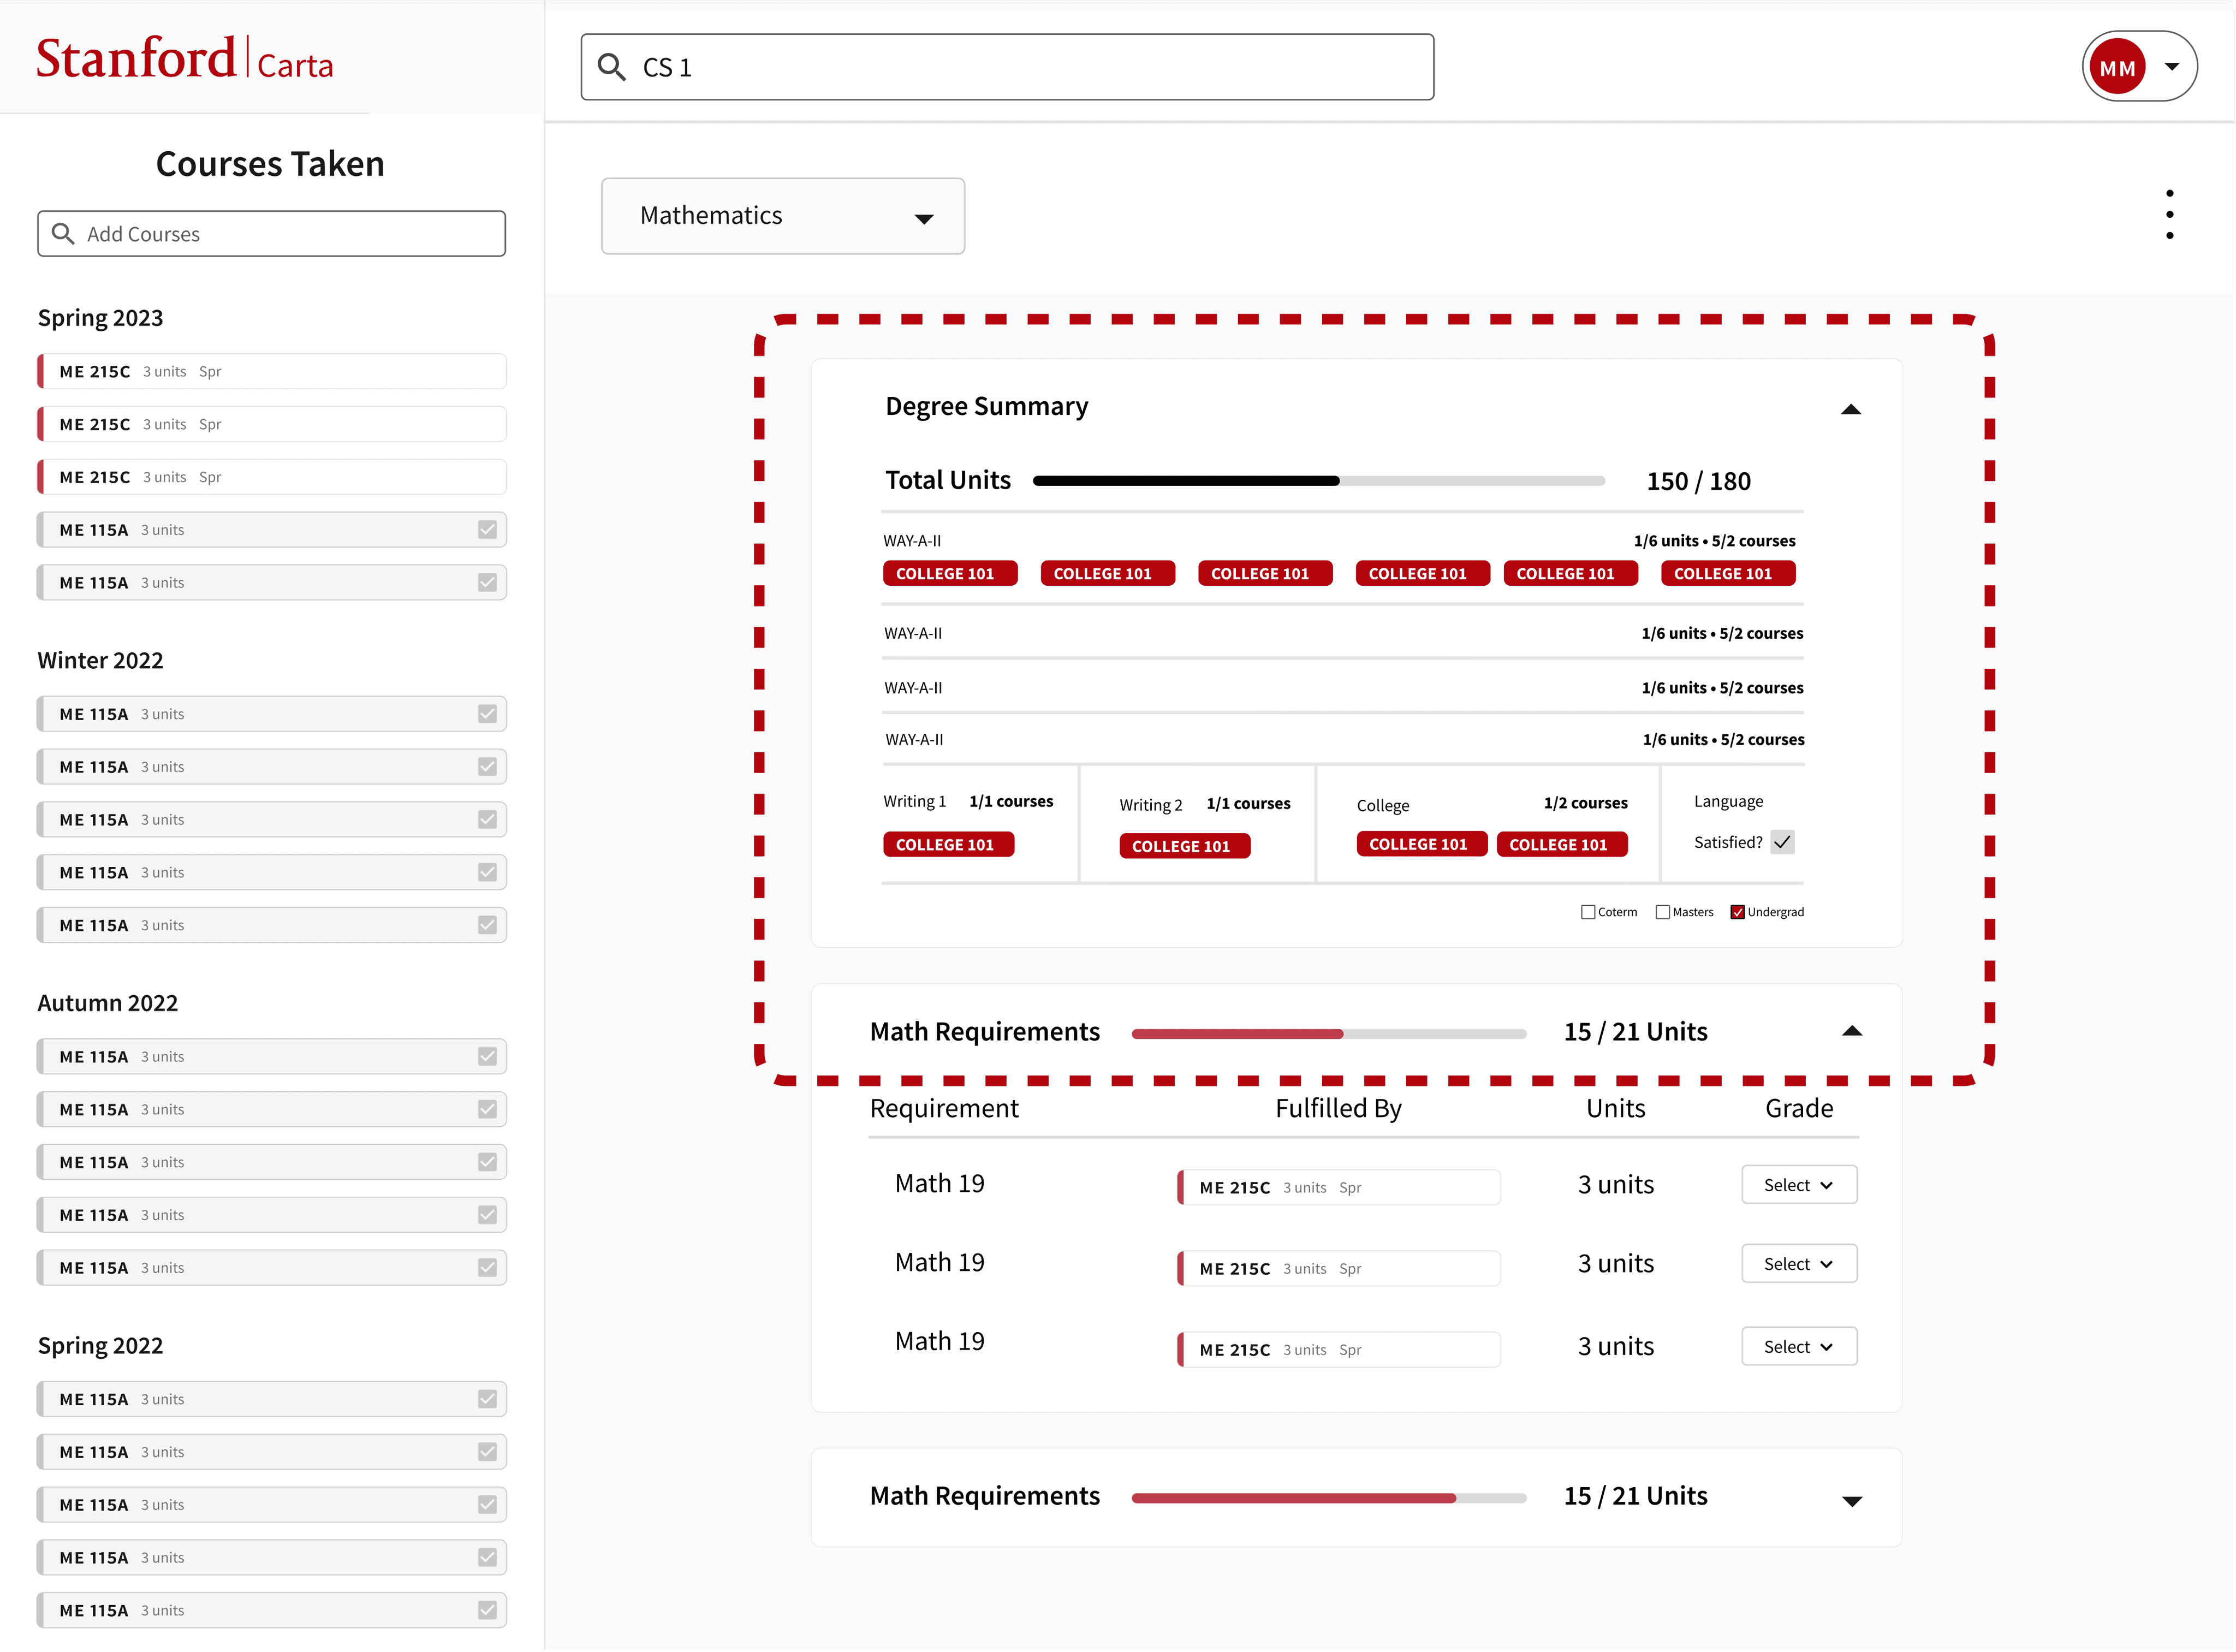
Task: Open the account dropdown arrow beside avatar
Action: pos(2172,67)
